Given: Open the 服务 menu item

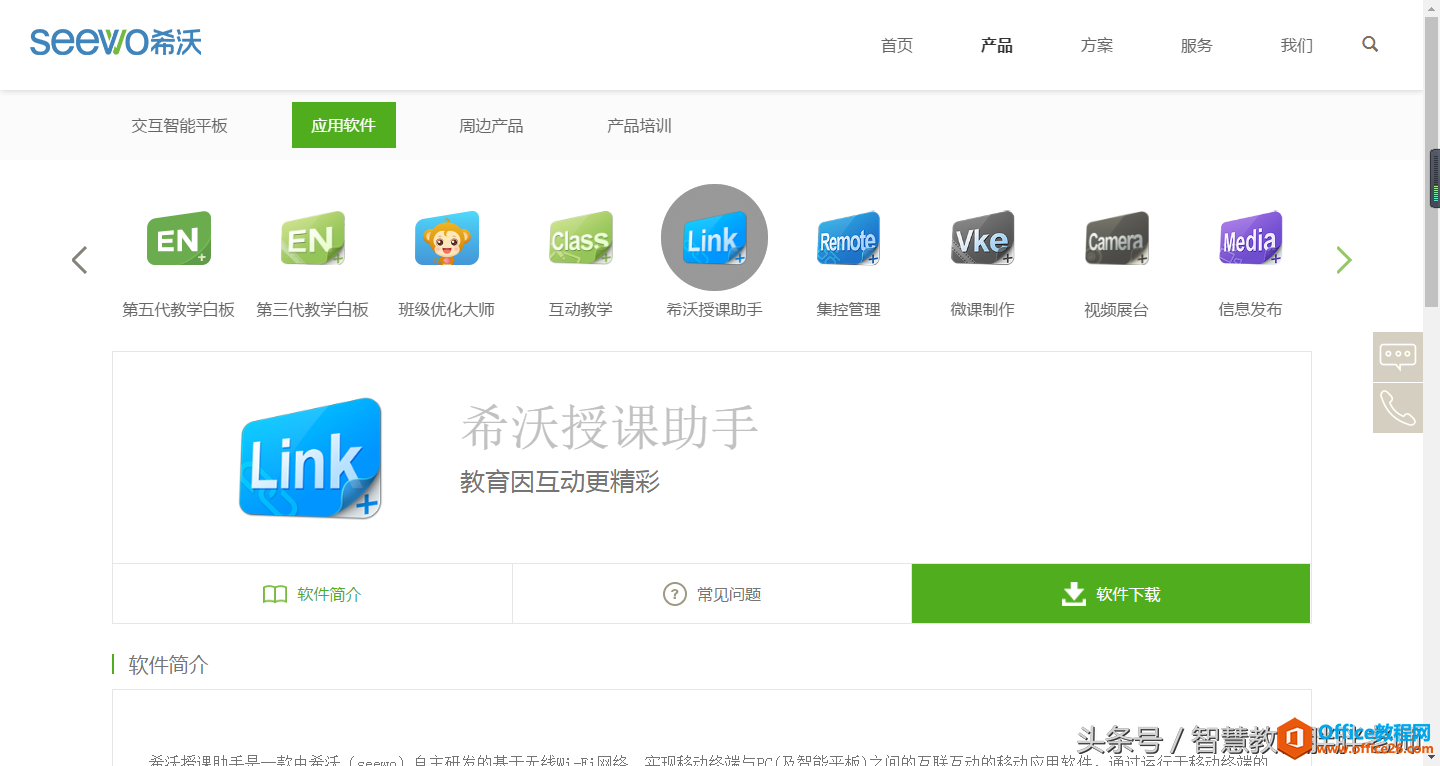Looking at the screenshot, I should 1197,45.
